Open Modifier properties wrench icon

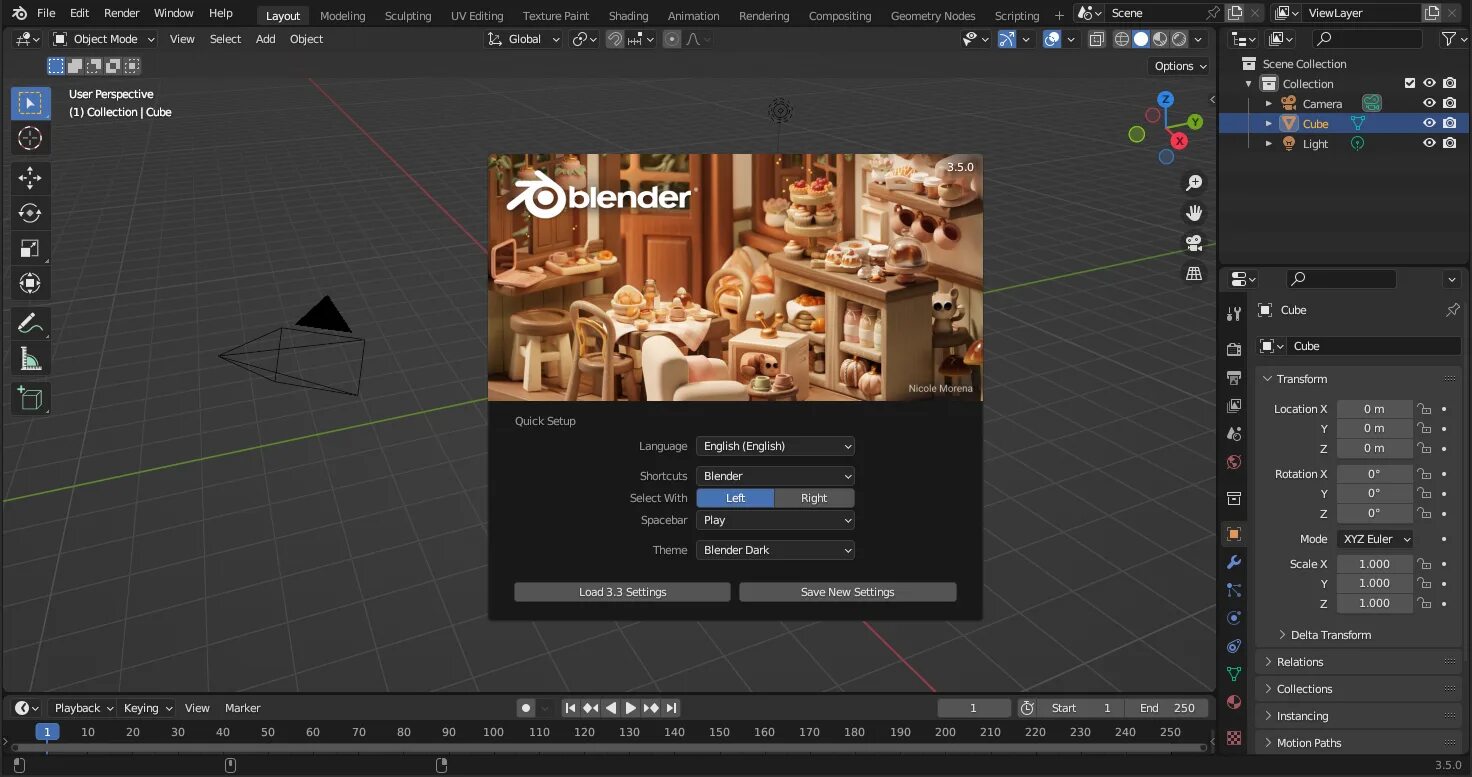tap(1234, 562)
